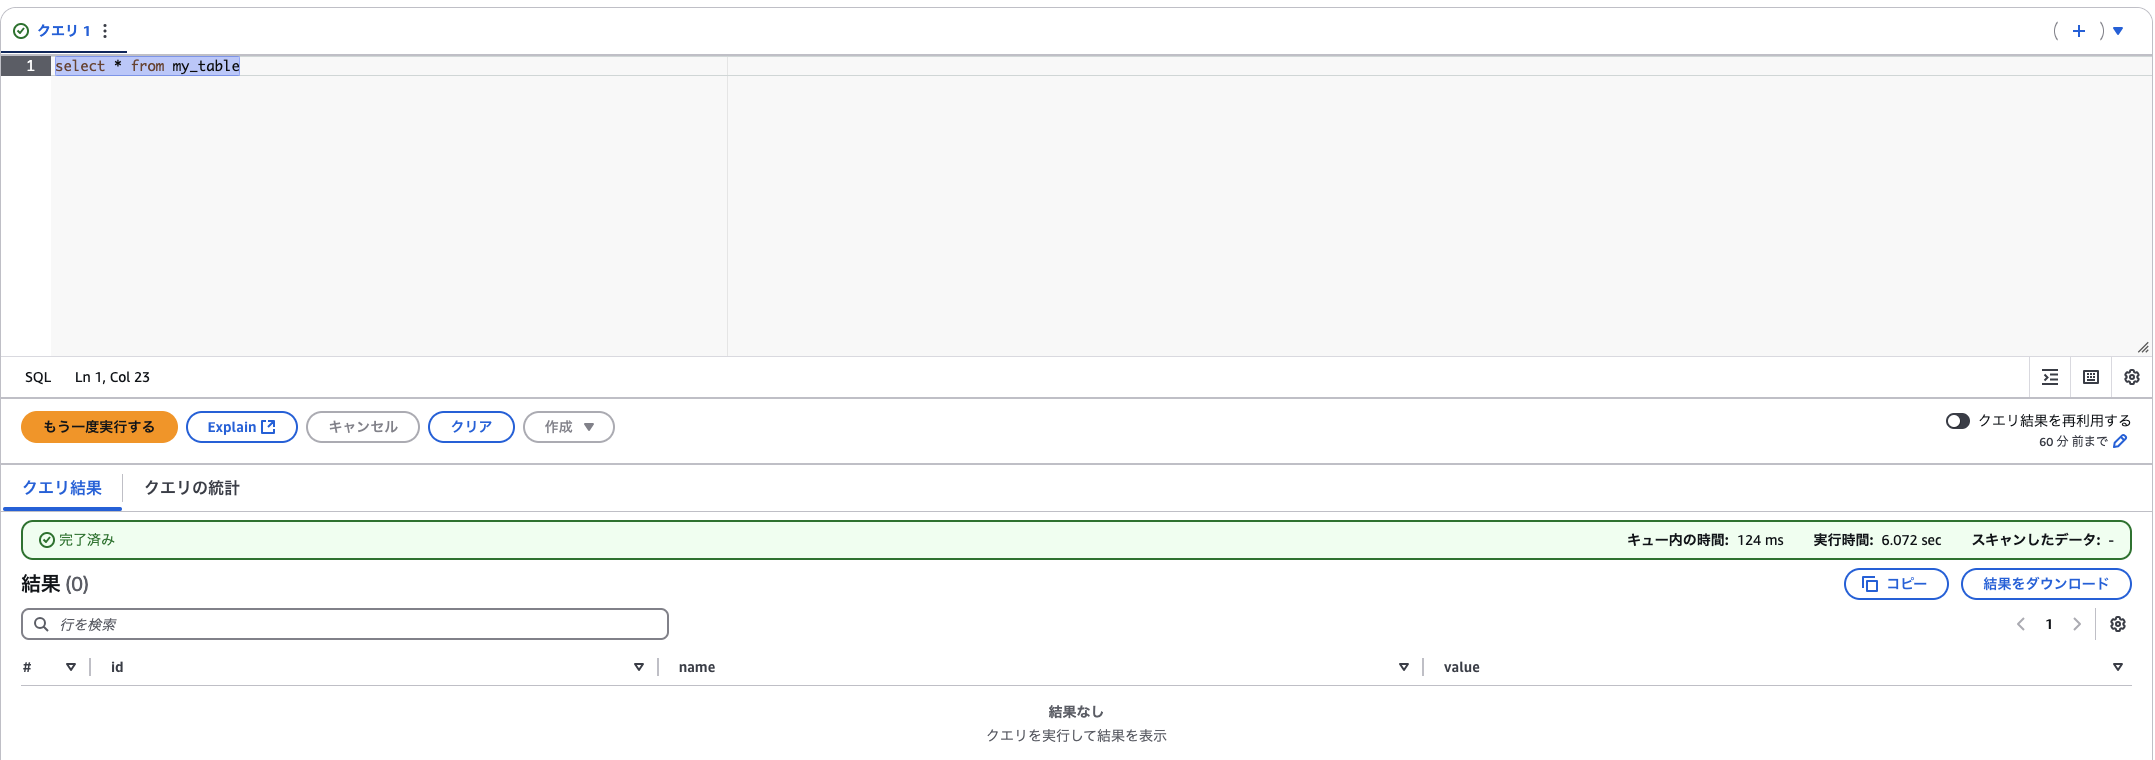The width and height of the screenshot is (2155, 760).
Task: Click the SQL line 1 query text
Action: pos(147,66)
